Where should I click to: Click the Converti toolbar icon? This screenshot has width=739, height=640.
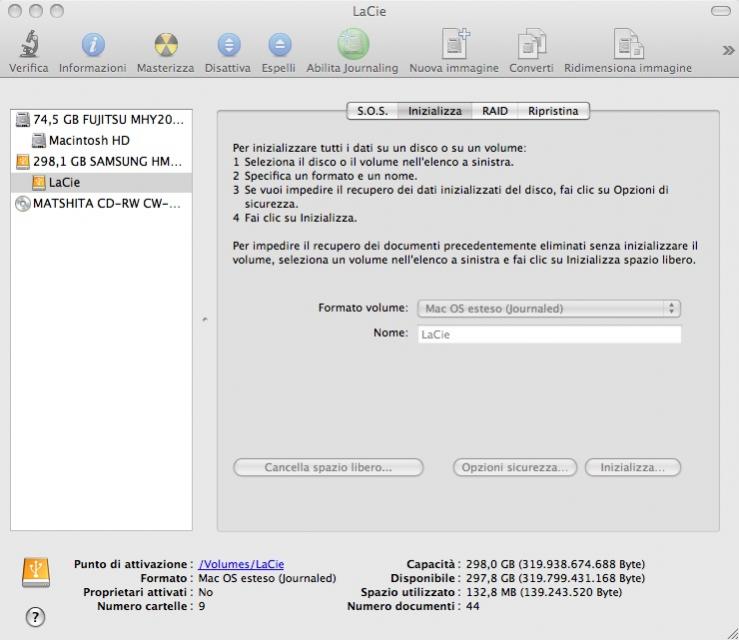(531, 44)
